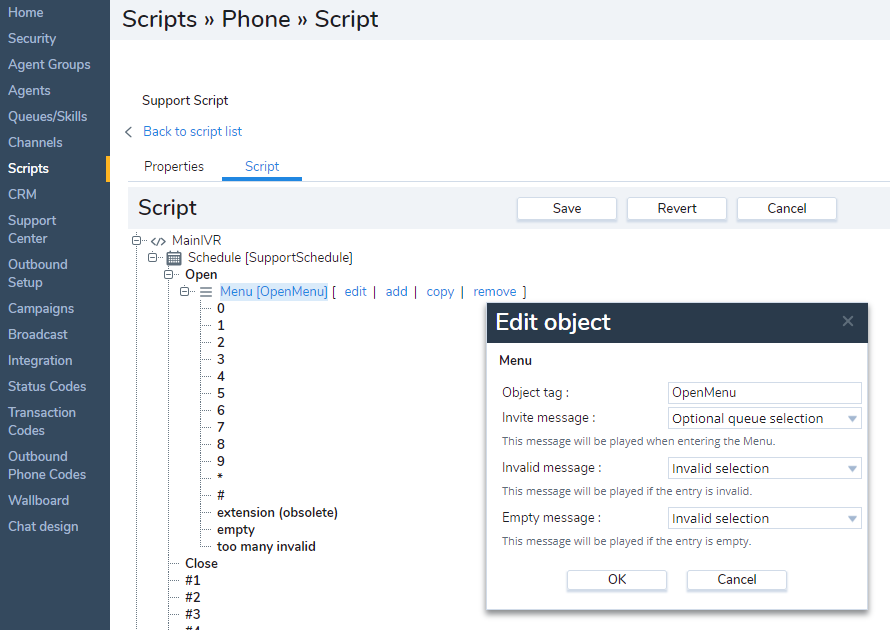Click the add link for OpenMenu
Viewport: 890px width, 630px height.
click(396, 292)
